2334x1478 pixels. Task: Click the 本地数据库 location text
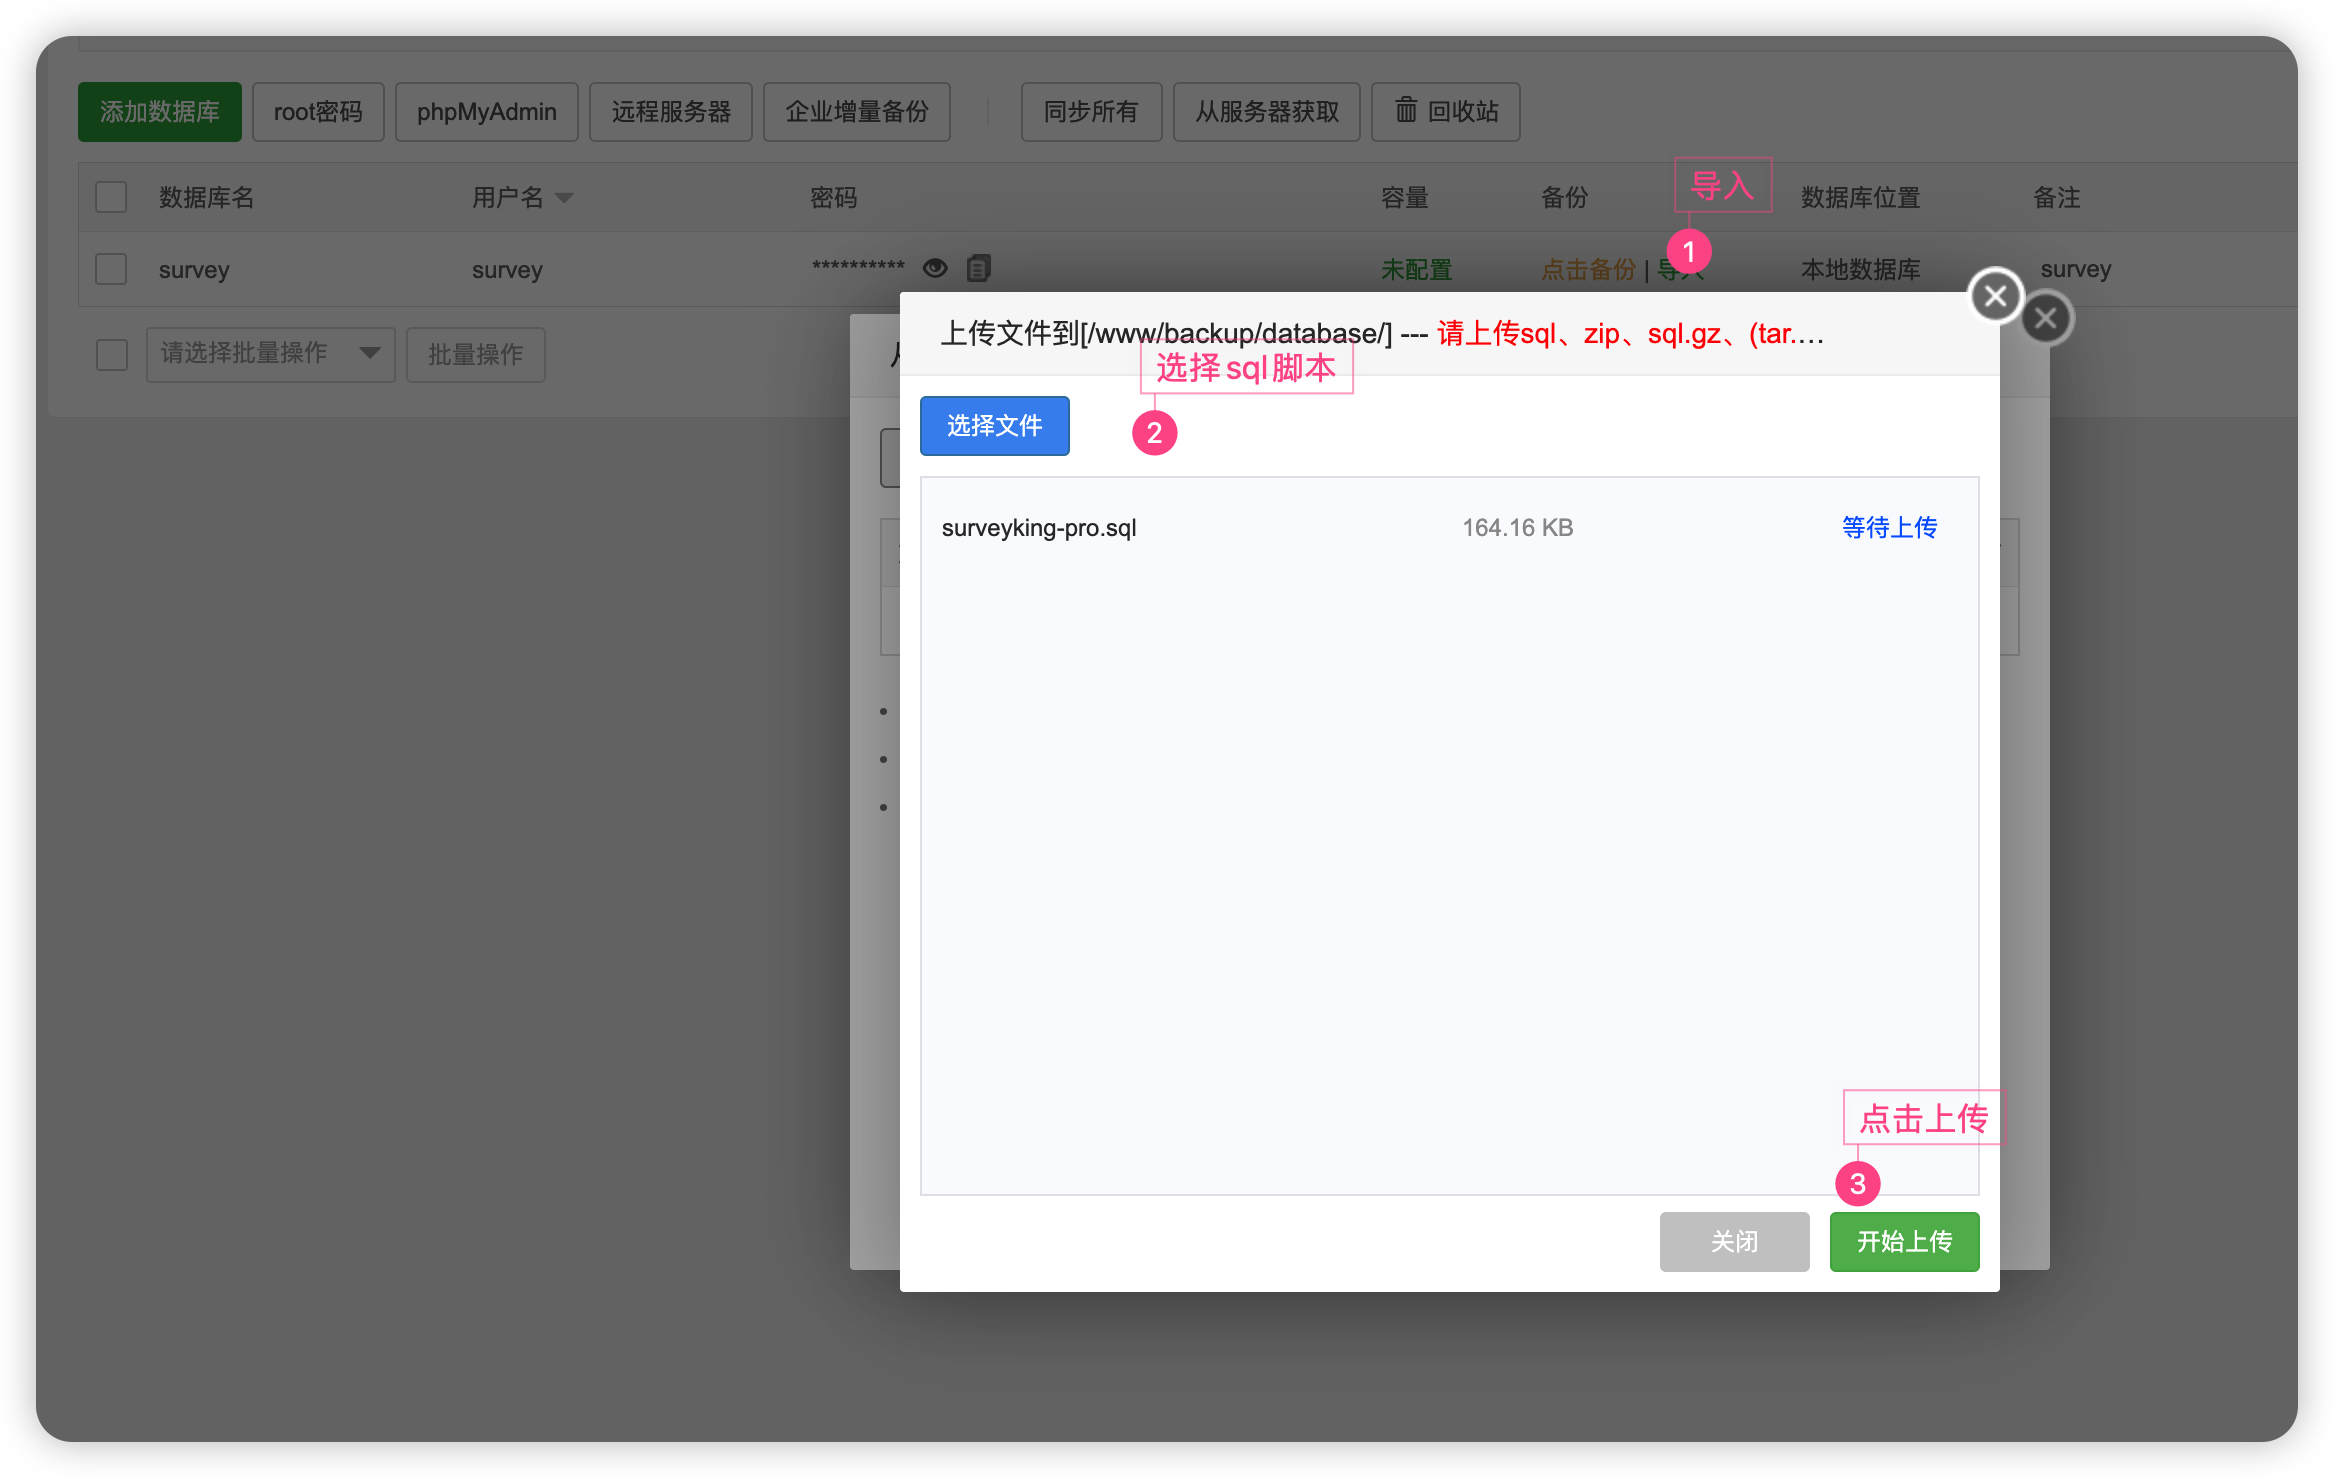(1860, 270)
